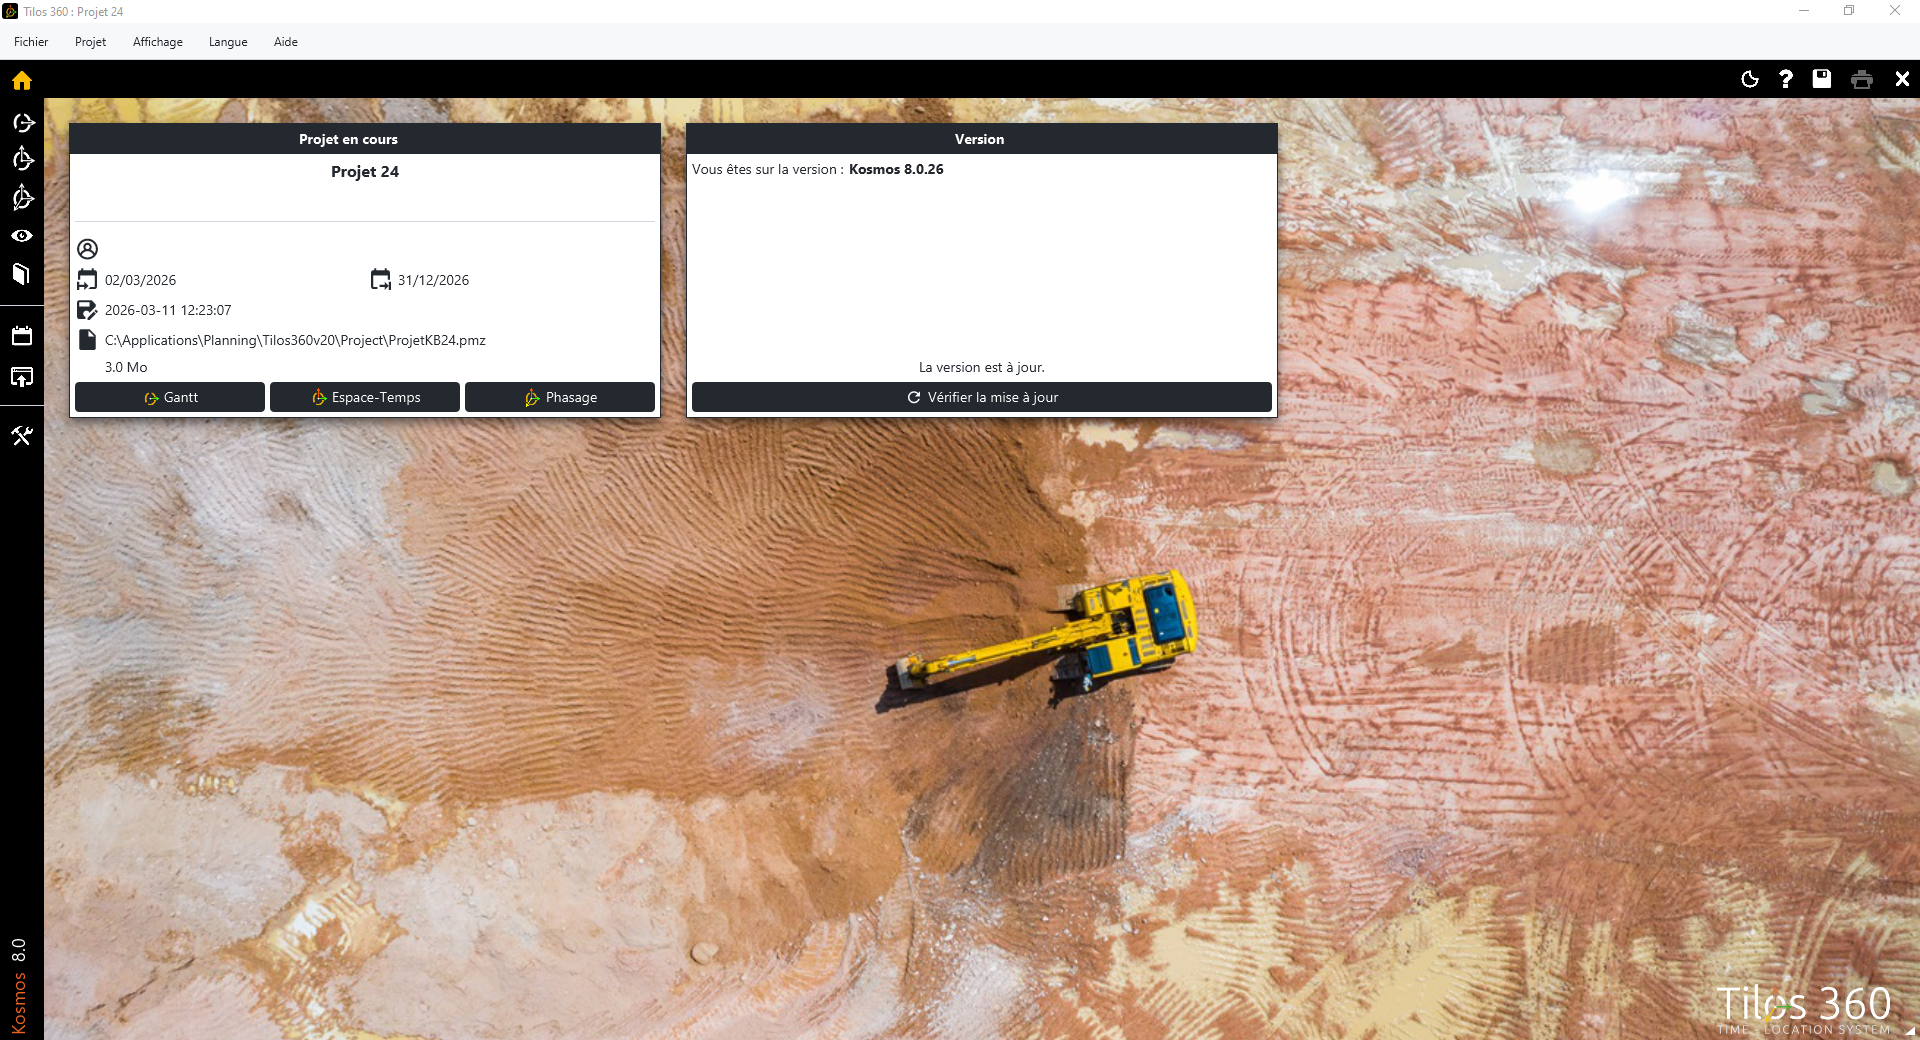
Task: Click the Home icon in the sidebar
Action: pos(22,81)
